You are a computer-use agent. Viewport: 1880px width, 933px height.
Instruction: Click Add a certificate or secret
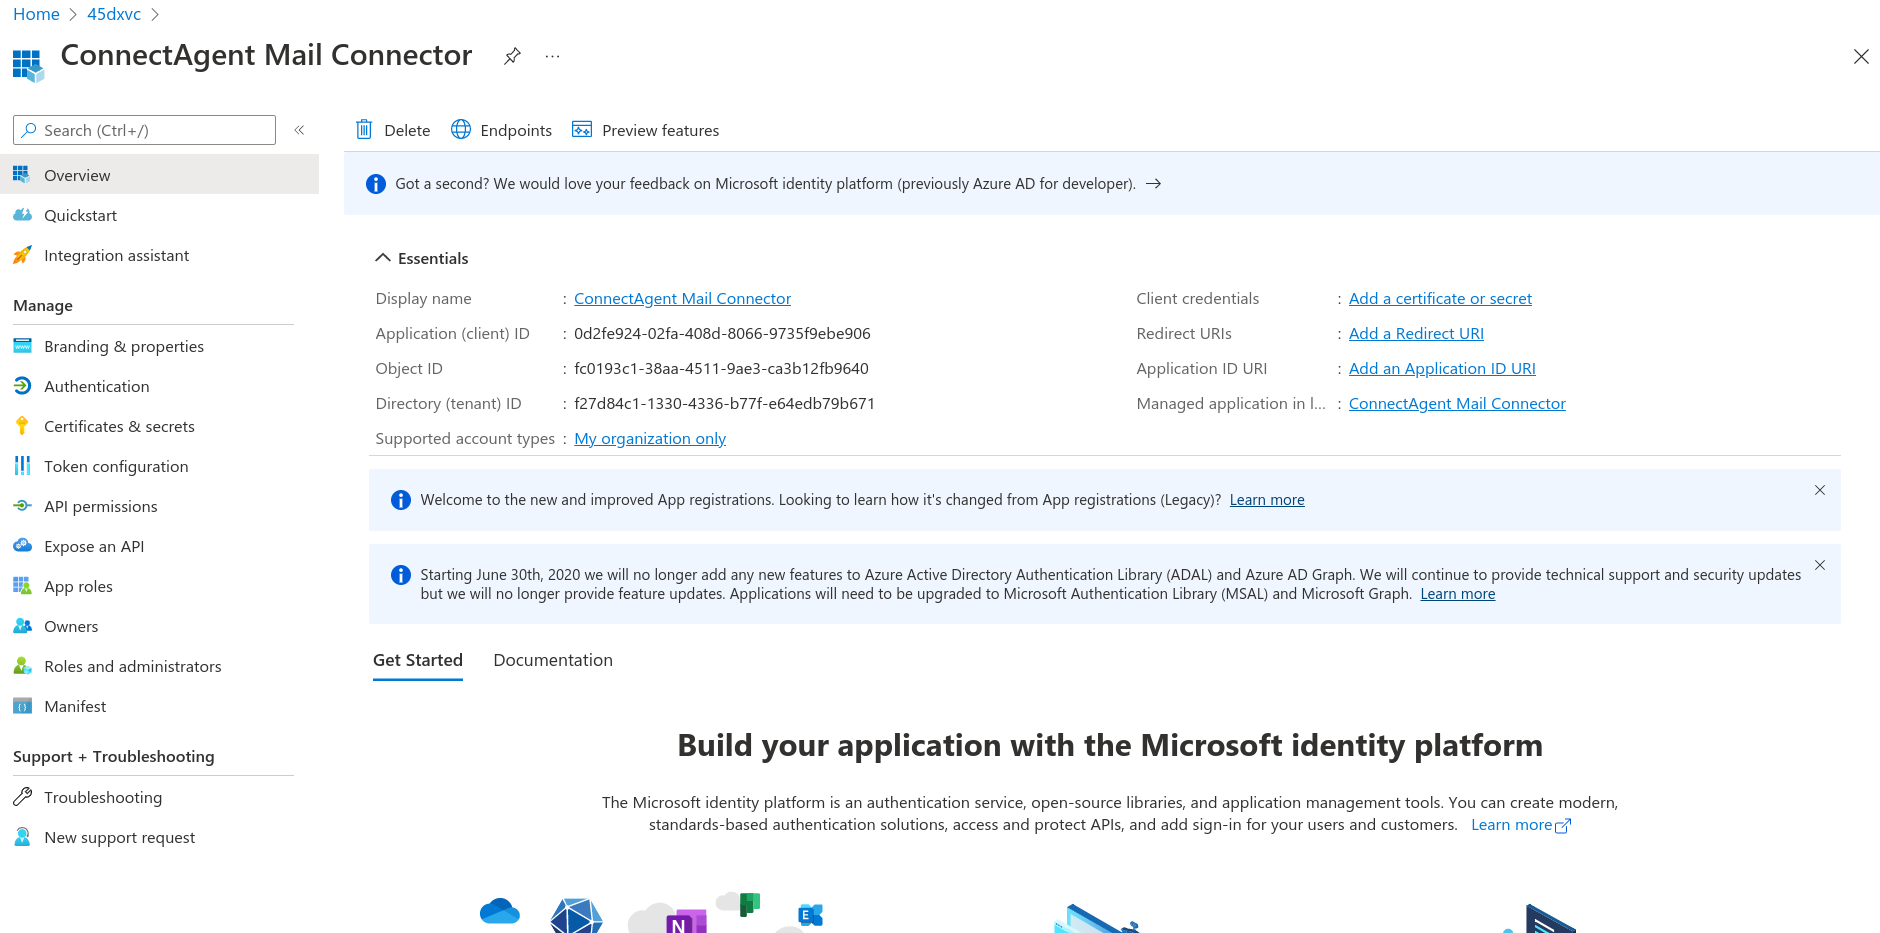[x=1440, y=298]
